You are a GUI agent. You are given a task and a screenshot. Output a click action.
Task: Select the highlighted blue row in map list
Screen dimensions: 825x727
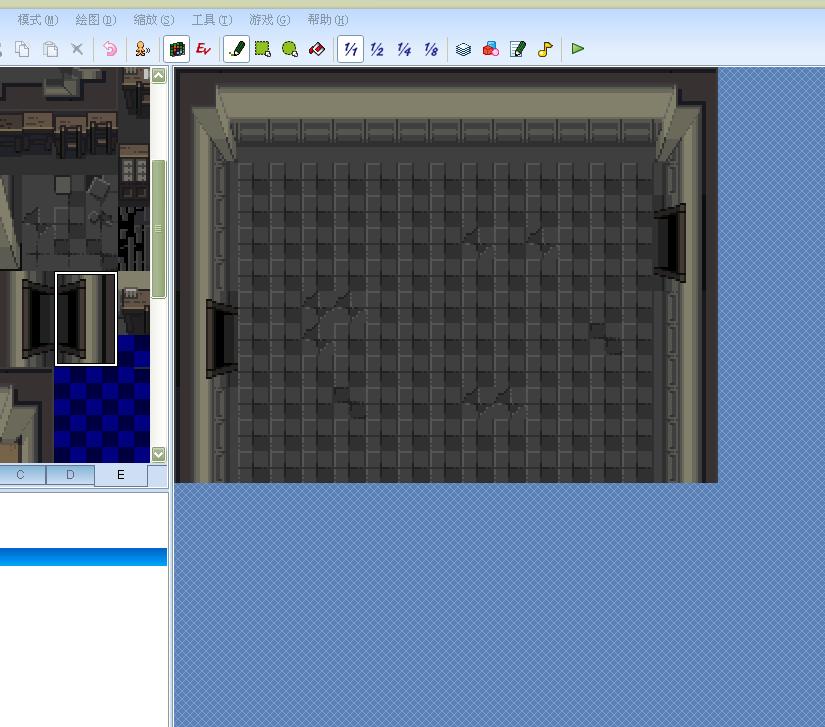point(83,557)
